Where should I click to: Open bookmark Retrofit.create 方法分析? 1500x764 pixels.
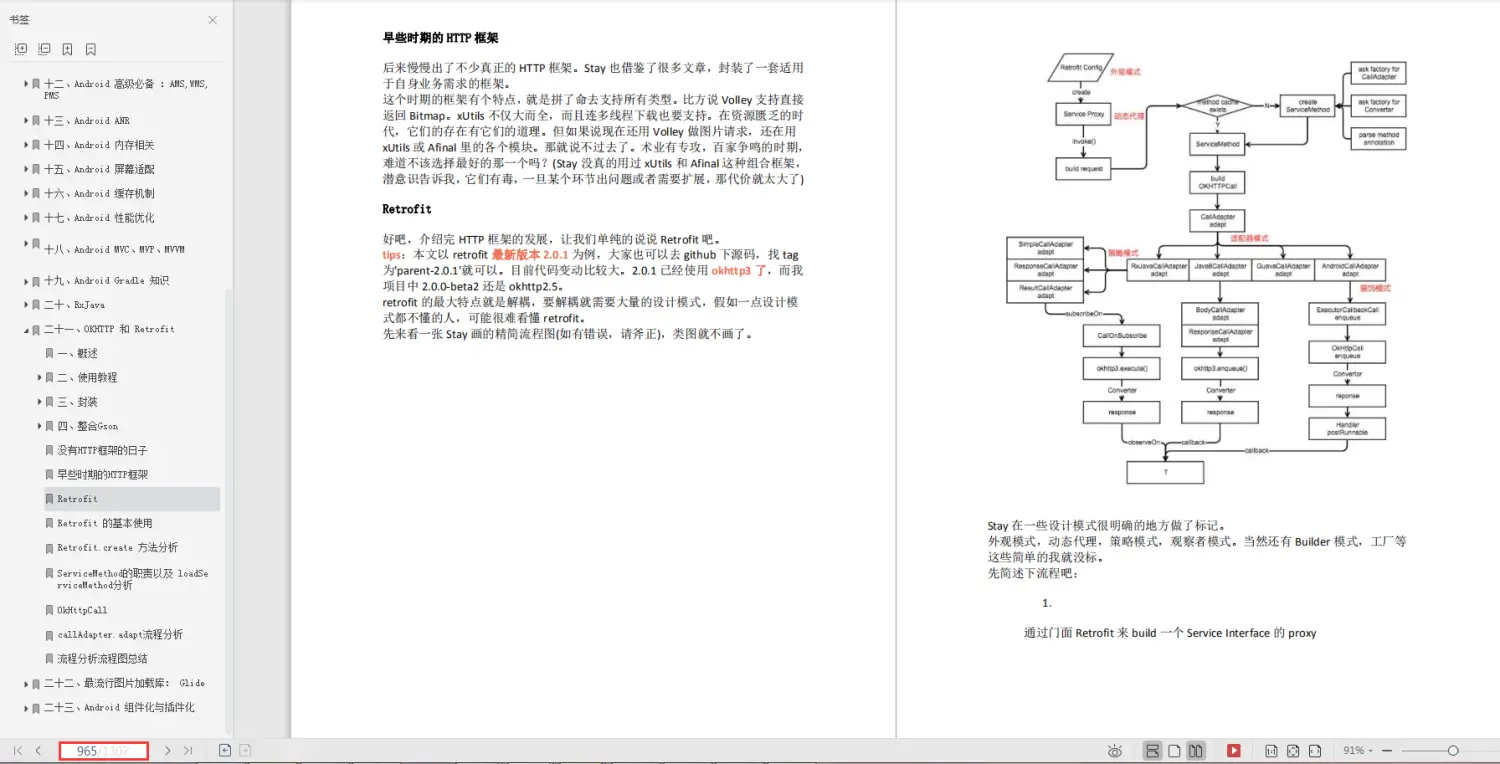coord(117,548)
